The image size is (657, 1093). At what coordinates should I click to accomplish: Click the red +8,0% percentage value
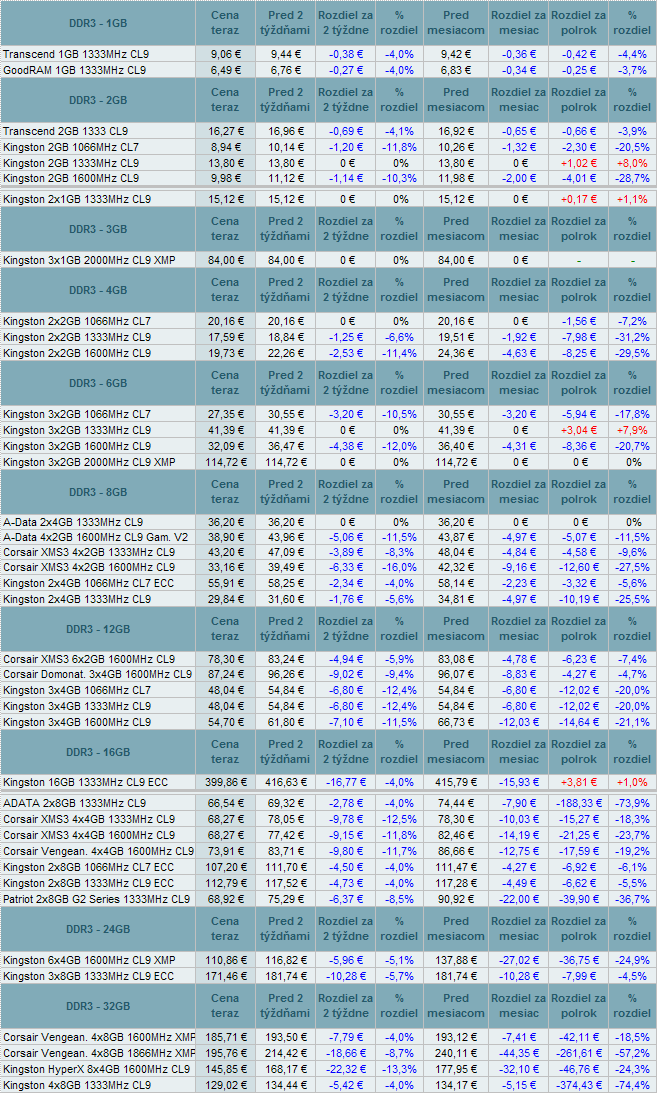coord(632,163)
